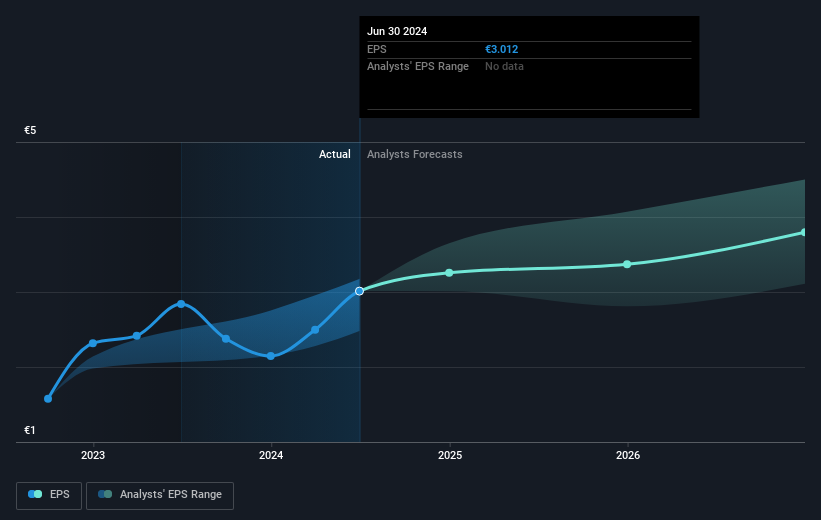
Task: Select the EPS data point after 2023 start
Action: 137,336
